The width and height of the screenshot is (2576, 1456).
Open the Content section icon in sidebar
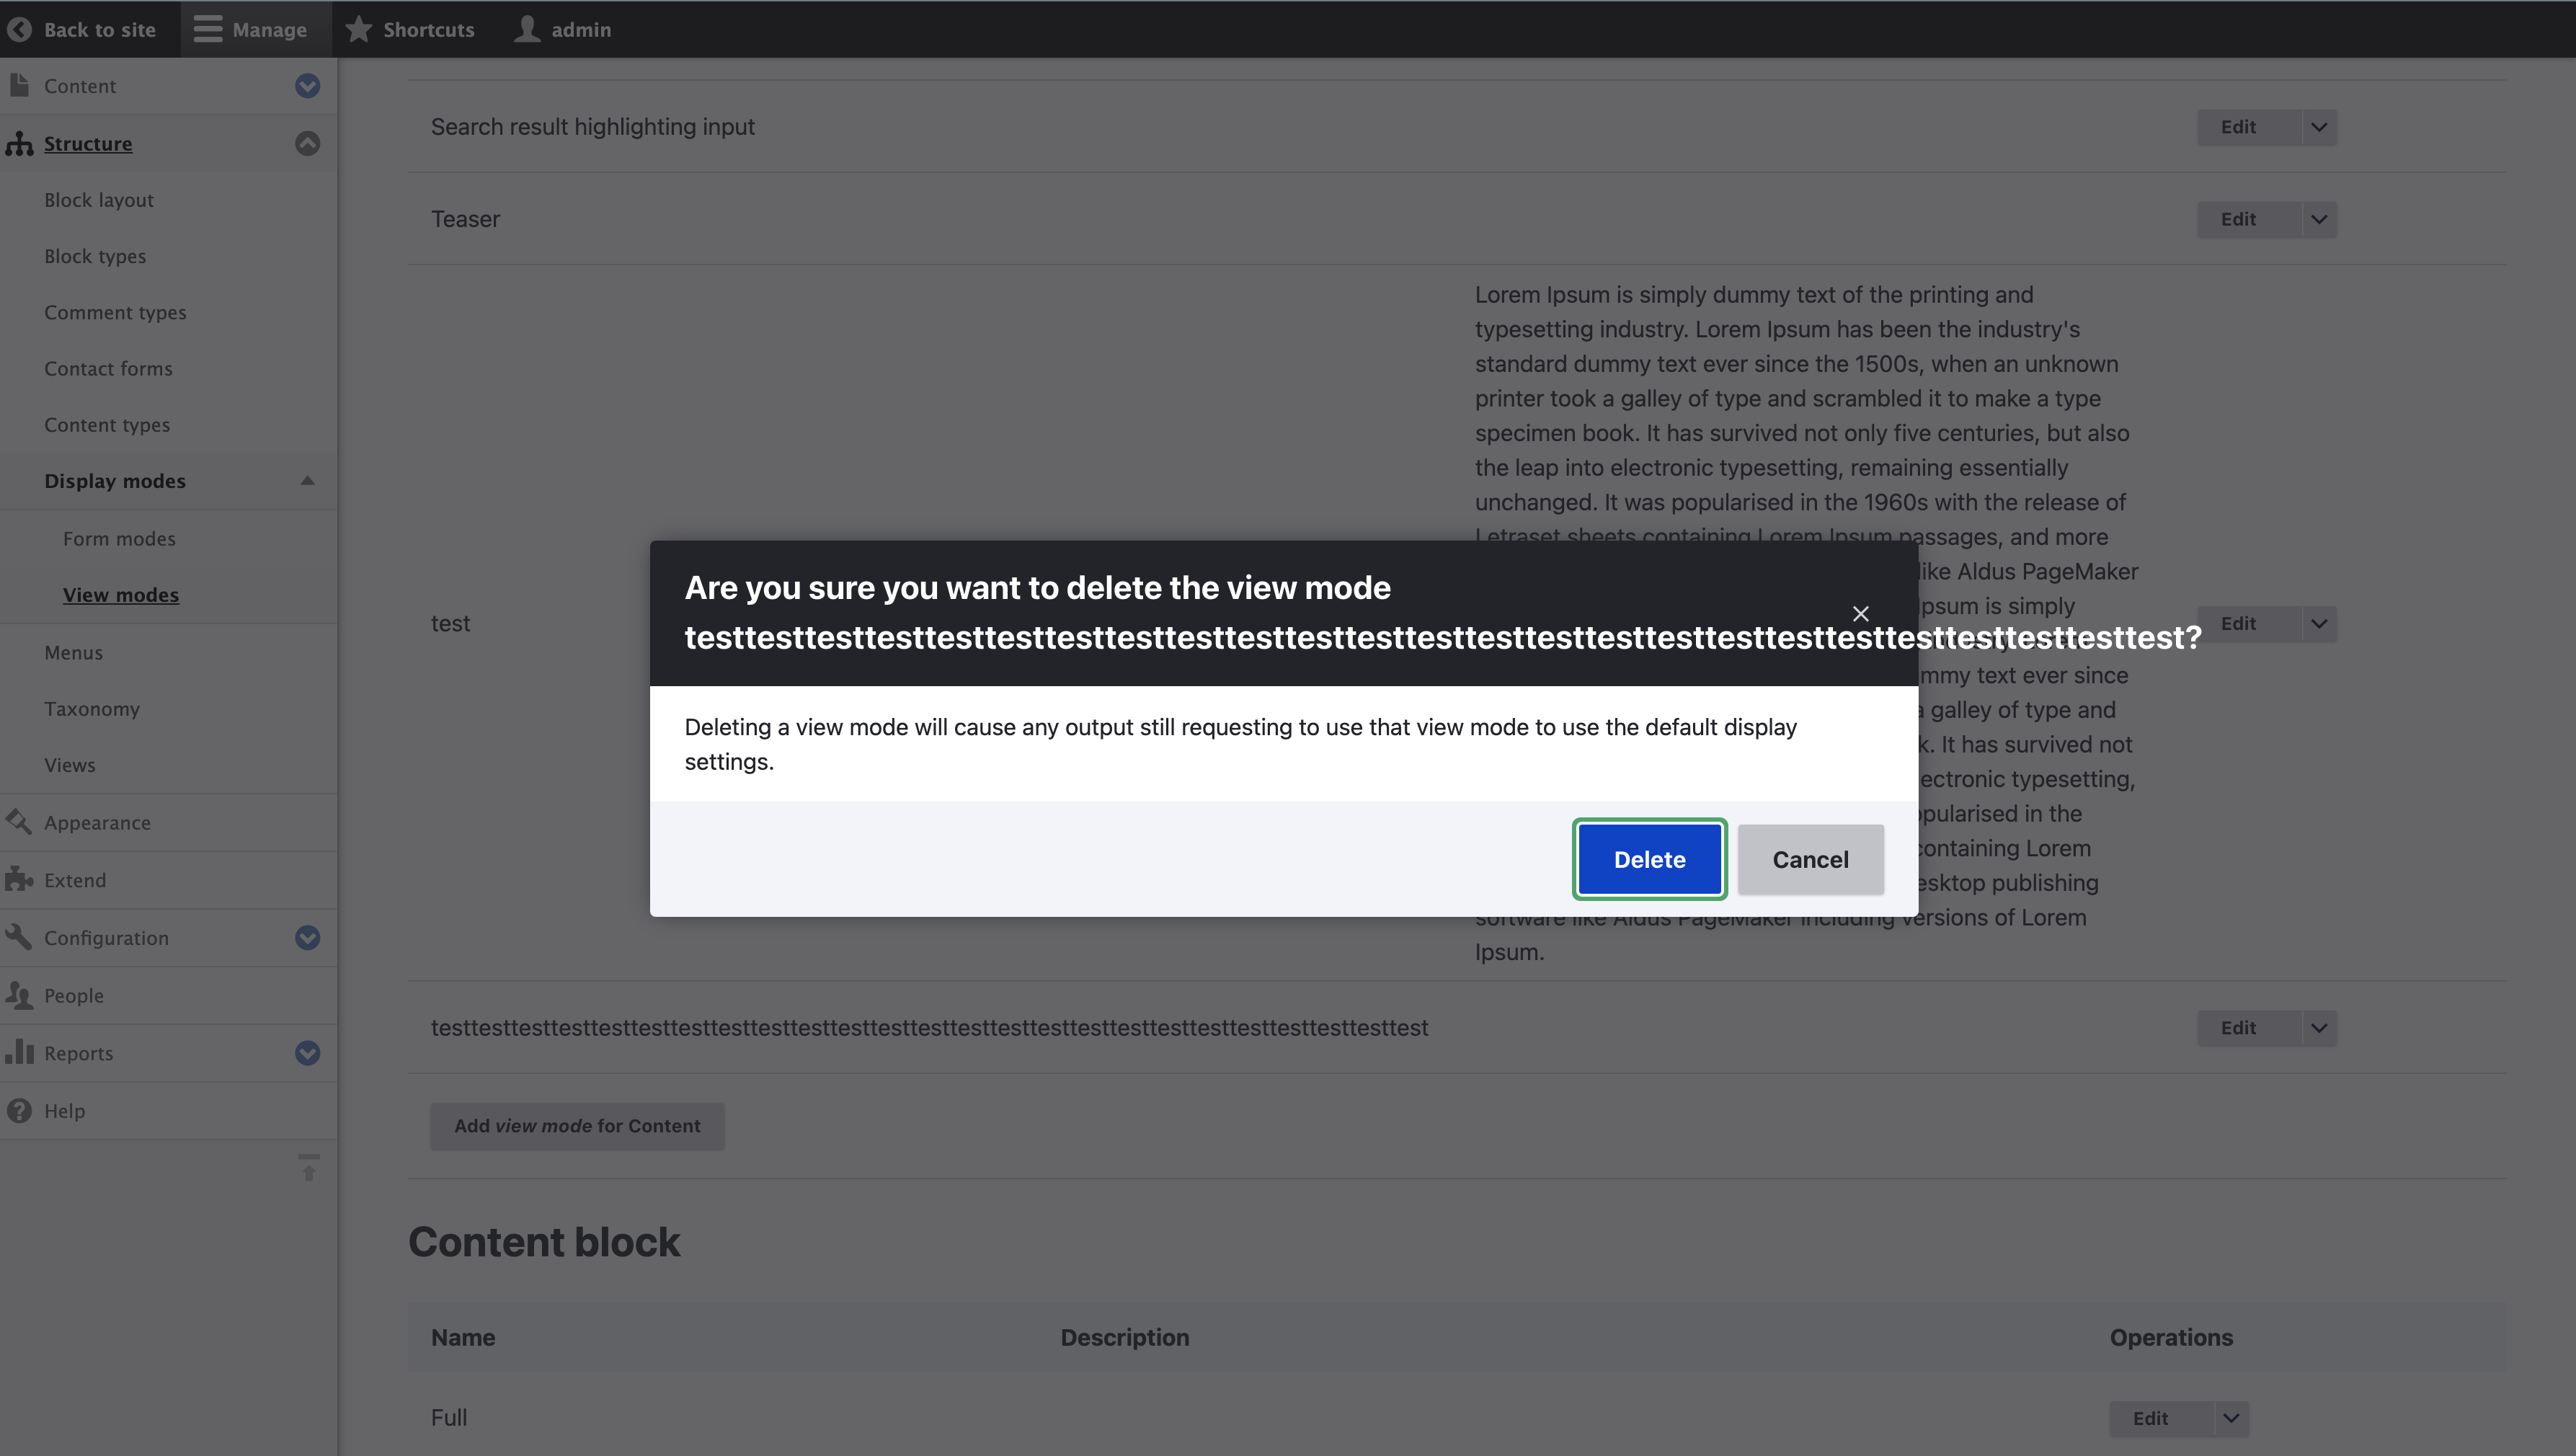click(20, 86)
